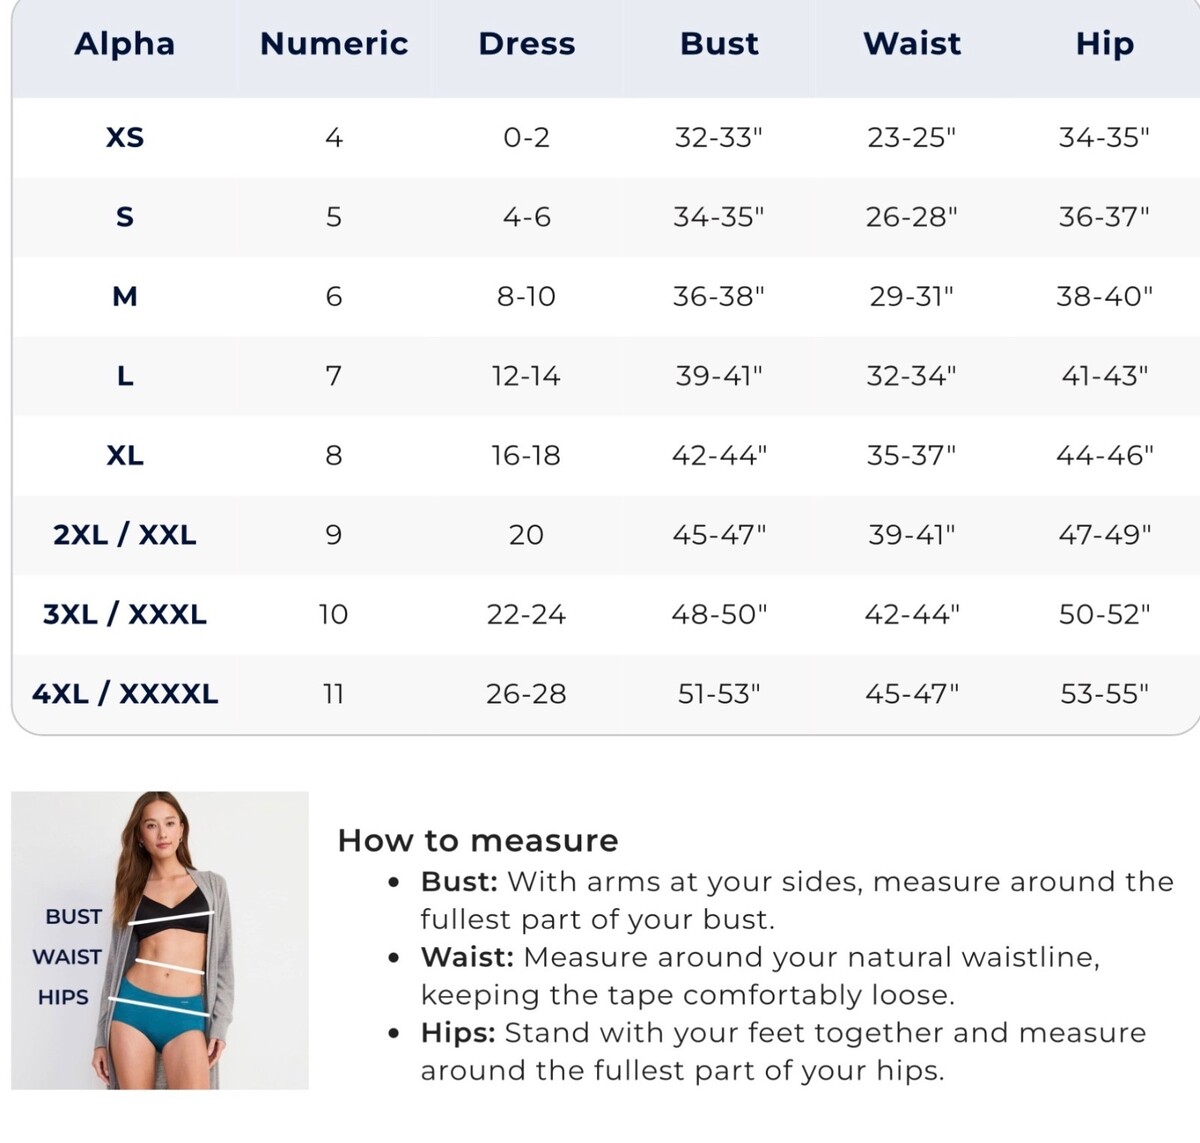This screenshot has height=1143, width=1200.
Task: Click the How to measure heading
Action: pyautogui.click(x=478, y=840)
